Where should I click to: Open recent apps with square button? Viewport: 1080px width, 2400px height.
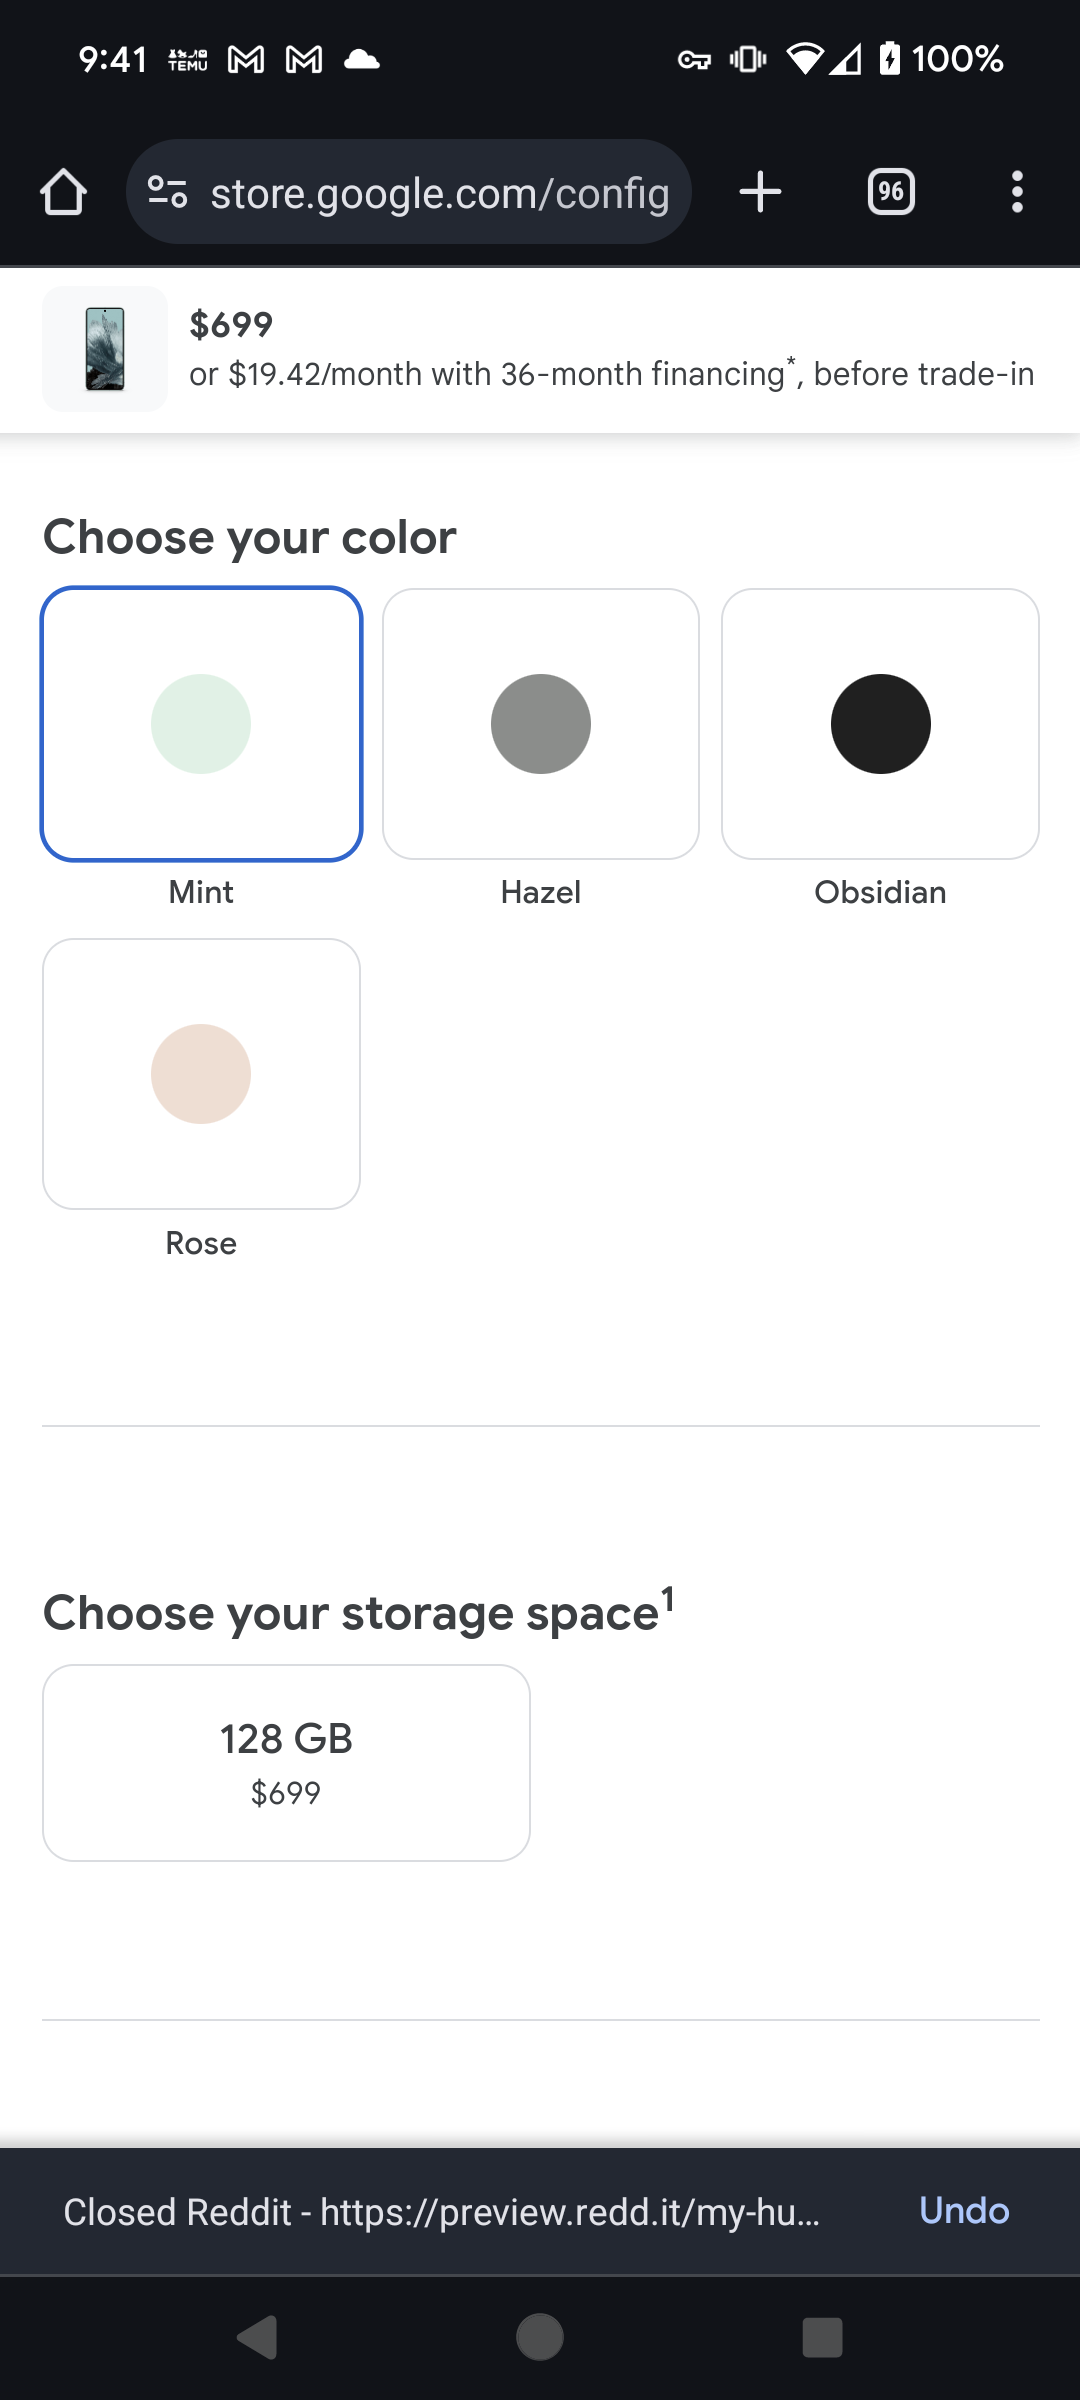point(822,2337)
